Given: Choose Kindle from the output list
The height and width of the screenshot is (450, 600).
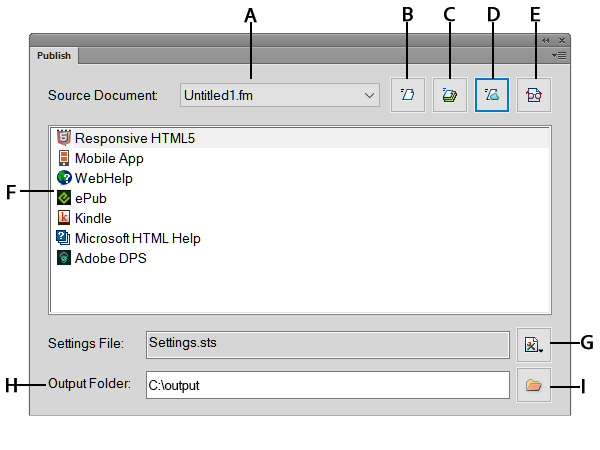Looking at the screenshot, I should (93, 218).
